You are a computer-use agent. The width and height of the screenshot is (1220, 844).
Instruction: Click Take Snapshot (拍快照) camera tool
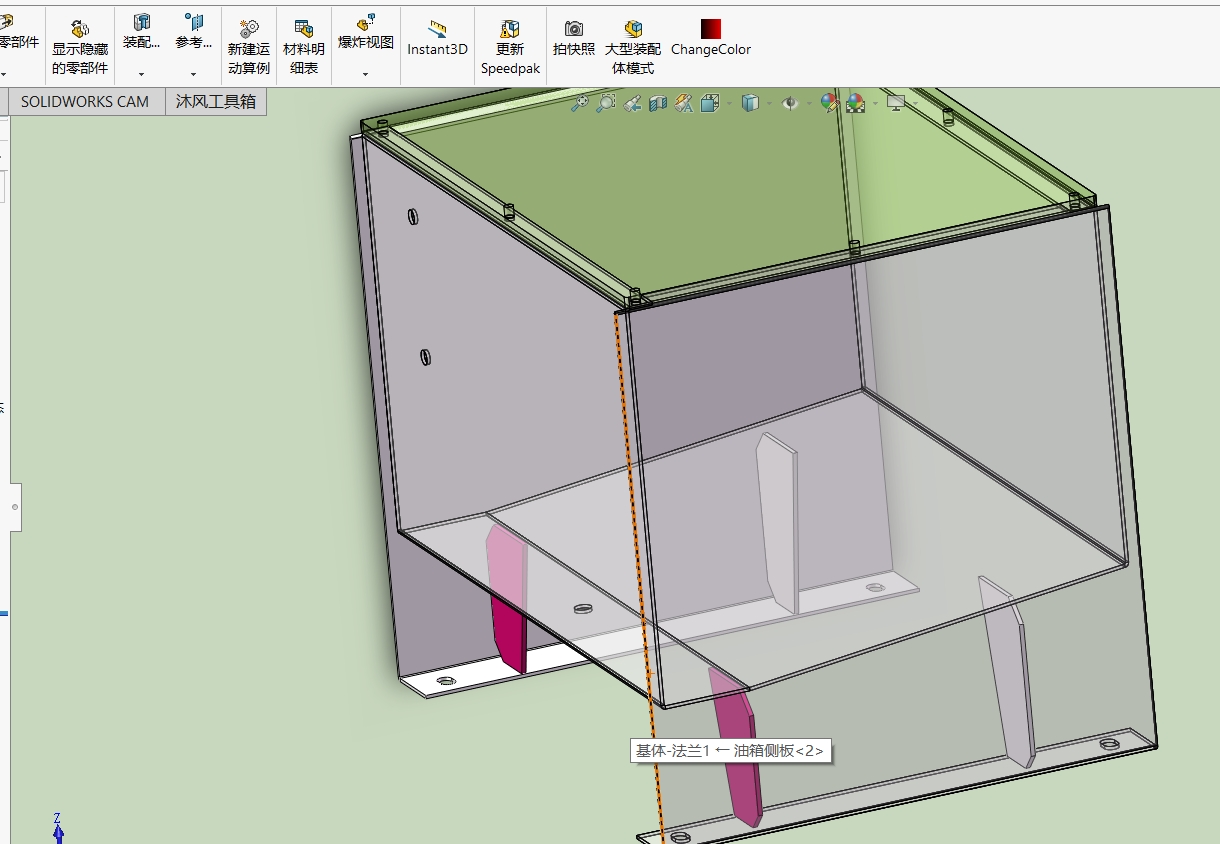click(573, 38)
